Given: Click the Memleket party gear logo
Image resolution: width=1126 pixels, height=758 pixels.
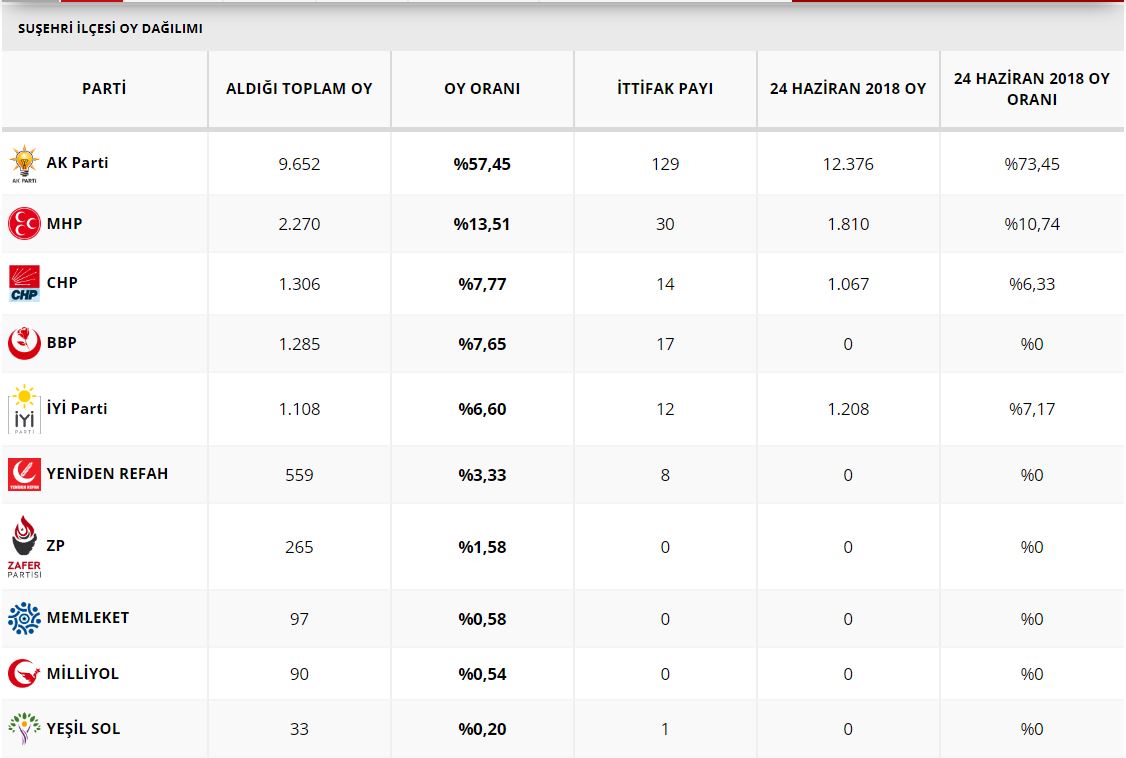Looking at the screenshot, I should click(24, 618).
